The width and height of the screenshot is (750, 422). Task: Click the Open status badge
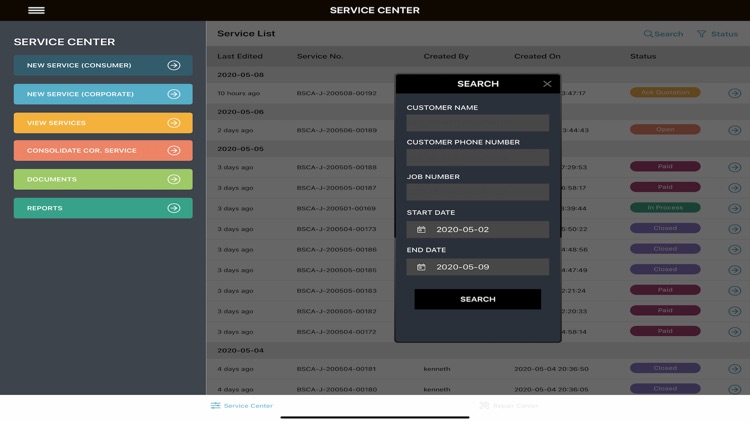tap(665, 129)
